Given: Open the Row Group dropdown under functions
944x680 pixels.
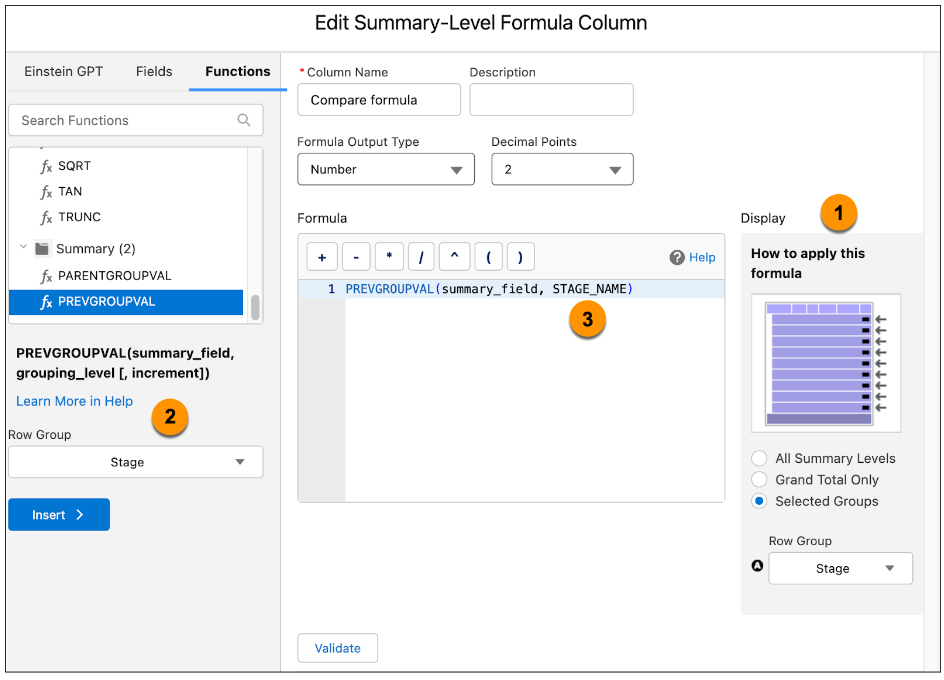Looking at the screenshot, I should point(136,462).
